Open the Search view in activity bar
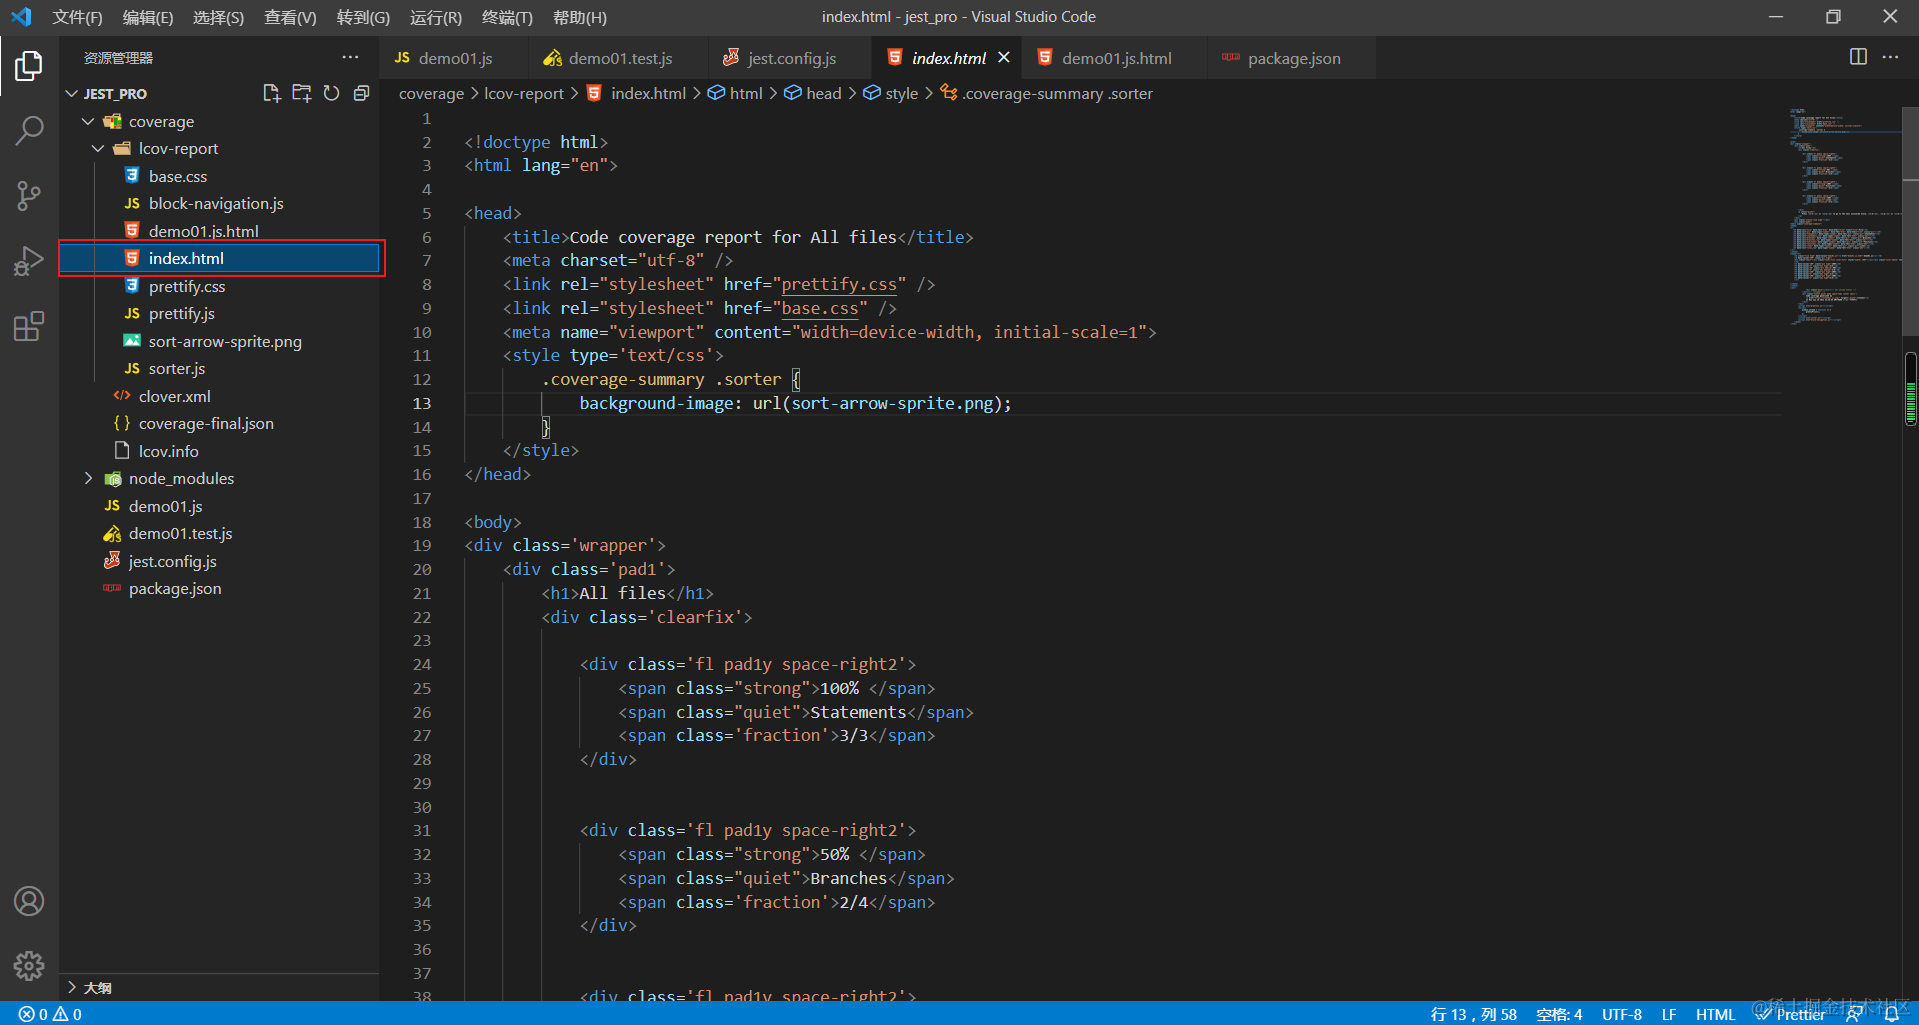The width and height of the screenshot is (1919, 1025). tap(29, 130)
